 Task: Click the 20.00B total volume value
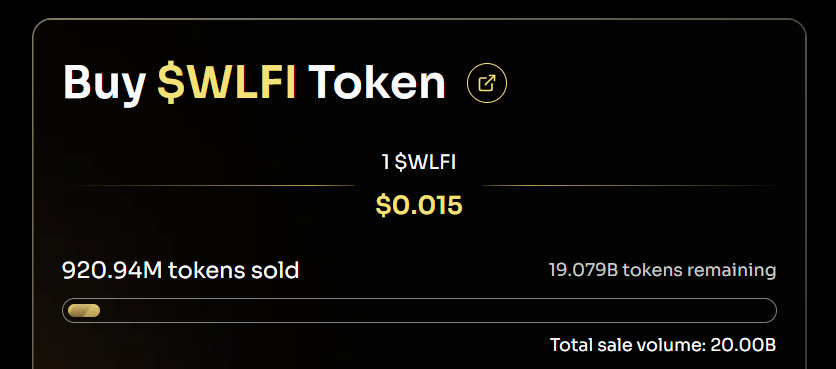(743, 345)
